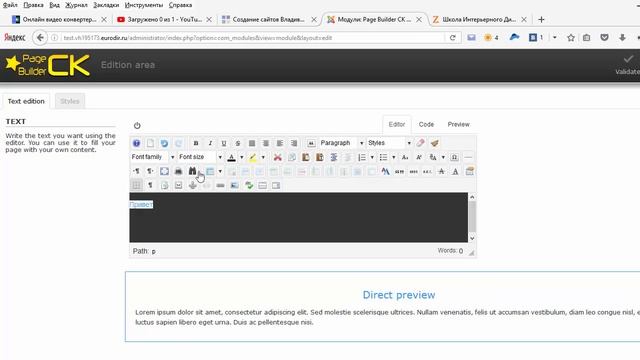
Task: Click the insert table icon
Action: click(210, 171)
